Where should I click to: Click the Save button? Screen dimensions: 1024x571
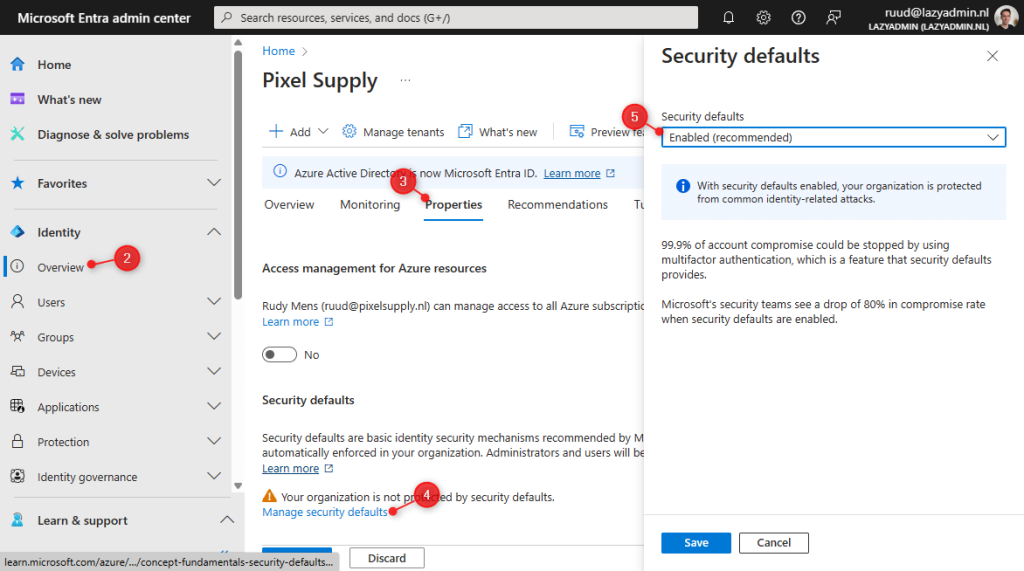pyautogui.click(x=696, y=543)
